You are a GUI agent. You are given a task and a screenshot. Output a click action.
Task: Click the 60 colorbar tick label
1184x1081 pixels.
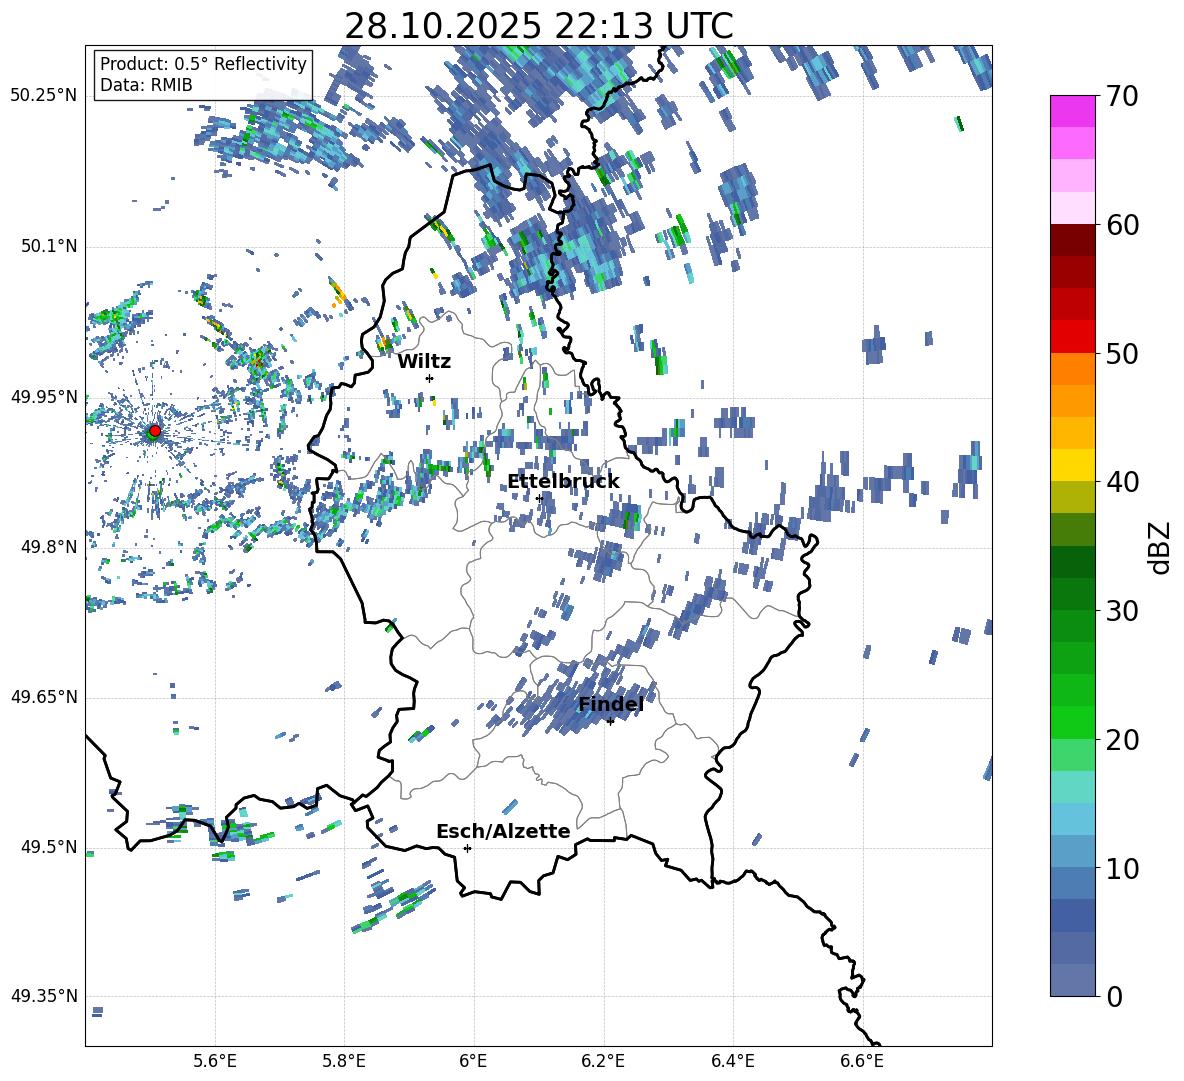tap(1122, 225)
